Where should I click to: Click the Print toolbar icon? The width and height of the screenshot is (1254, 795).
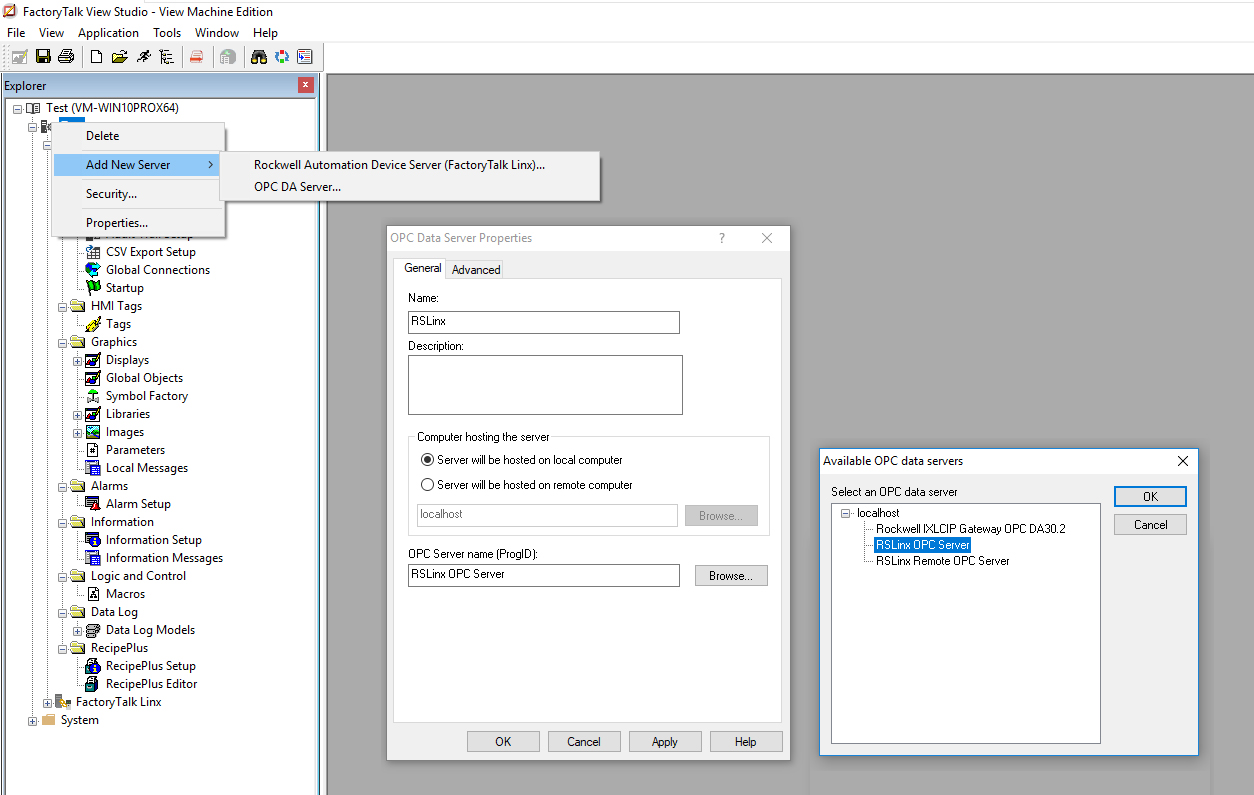pos(66,57)
